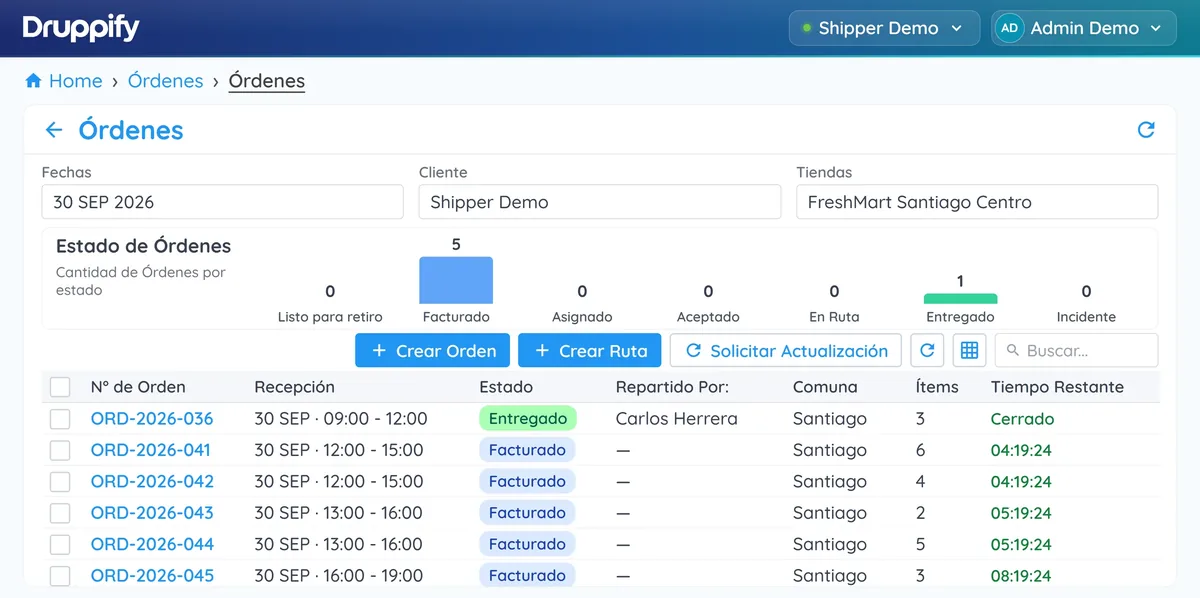Click the Carlos Herrera cell
The image size is (1200, 598).
677,419
